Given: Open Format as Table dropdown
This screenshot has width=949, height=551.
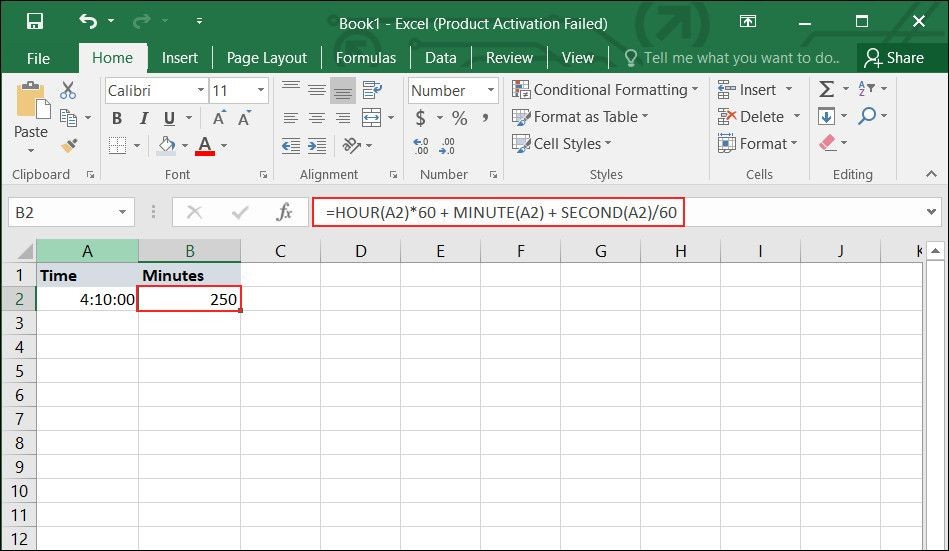Looking at the screenshot, I should (580, 116).
